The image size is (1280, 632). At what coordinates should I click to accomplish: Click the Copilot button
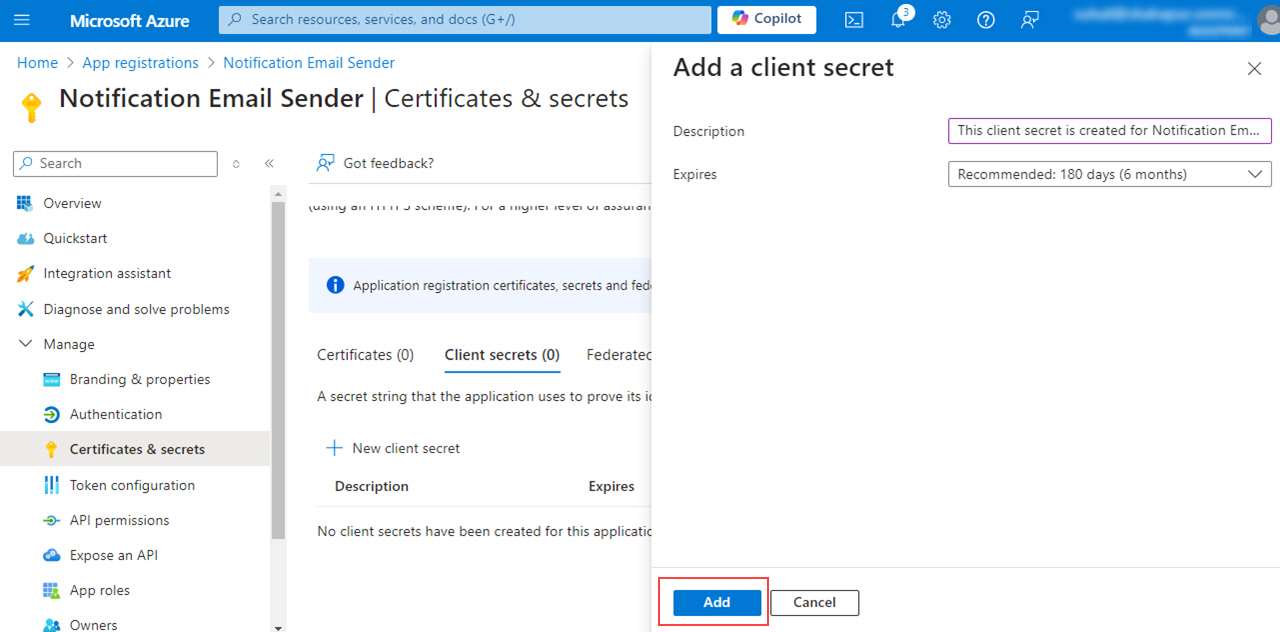[x=766, y=19]
